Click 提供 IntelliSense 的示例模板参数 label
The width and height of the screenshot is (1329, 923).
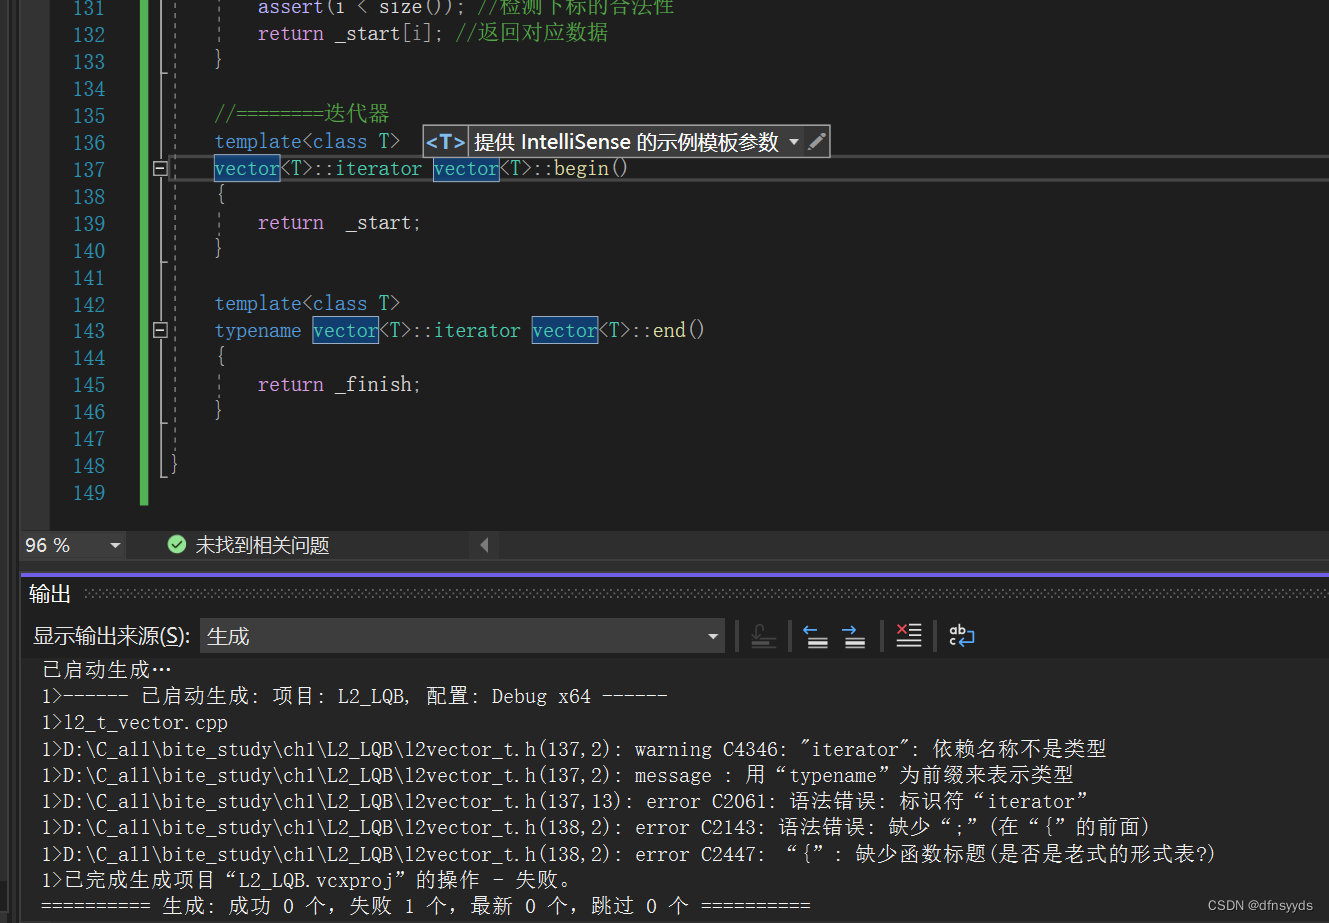pos(626,142)
